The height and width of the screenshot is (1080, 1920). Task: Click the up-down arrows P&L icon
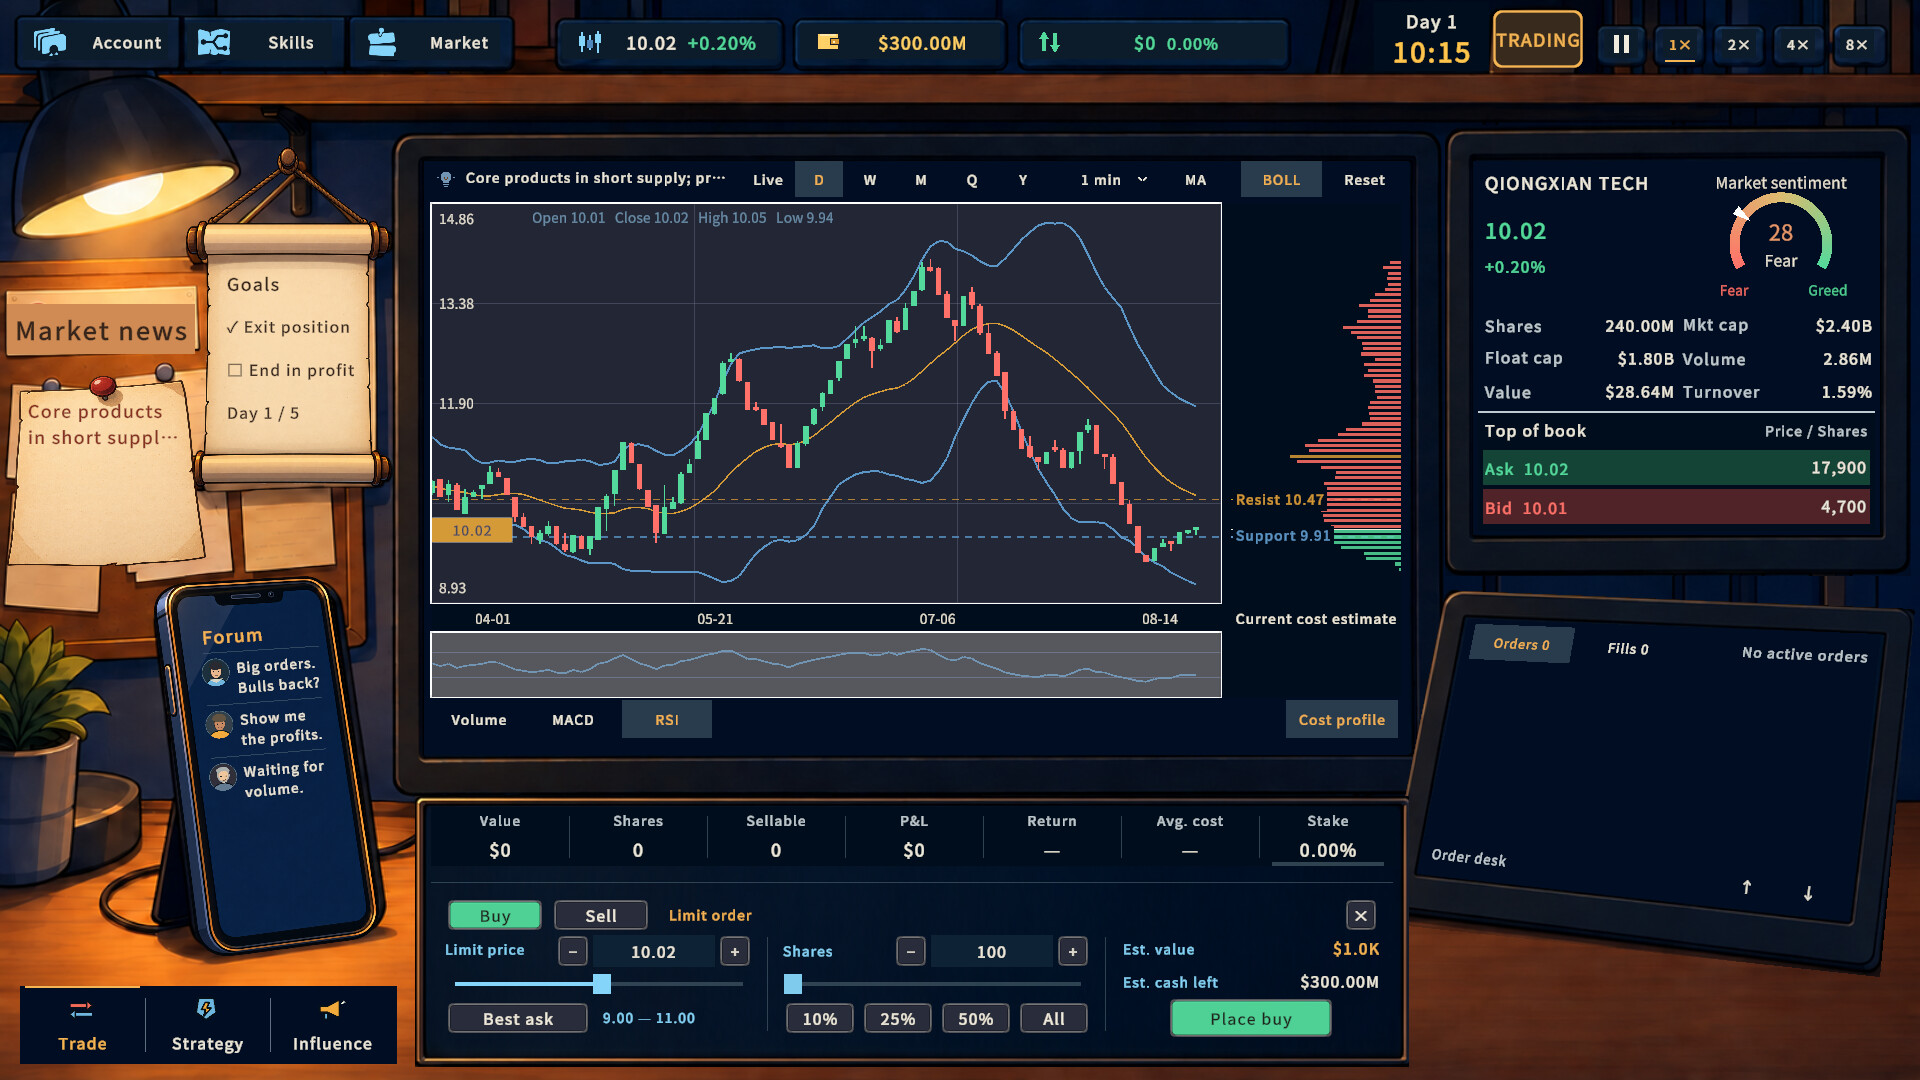pos(1049,42)
